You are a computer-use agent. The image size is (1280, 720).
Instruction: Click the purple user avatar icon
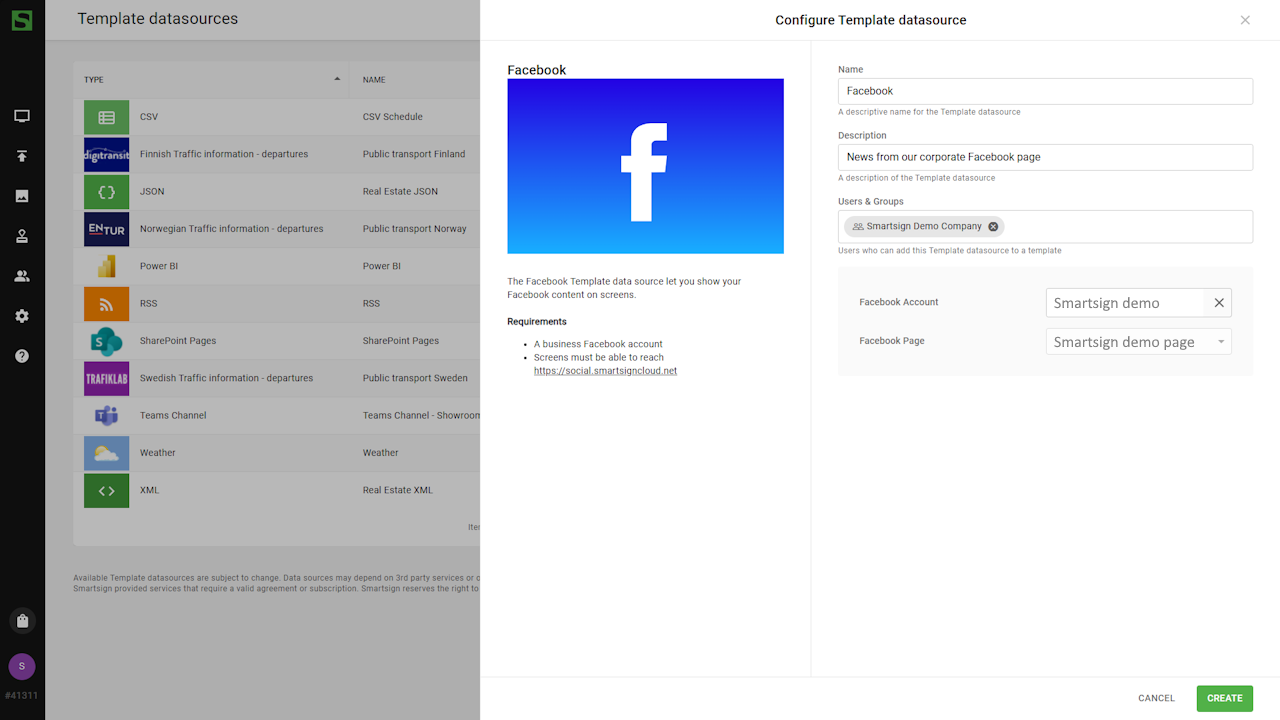pyautogui.click(x=22, y=667)
